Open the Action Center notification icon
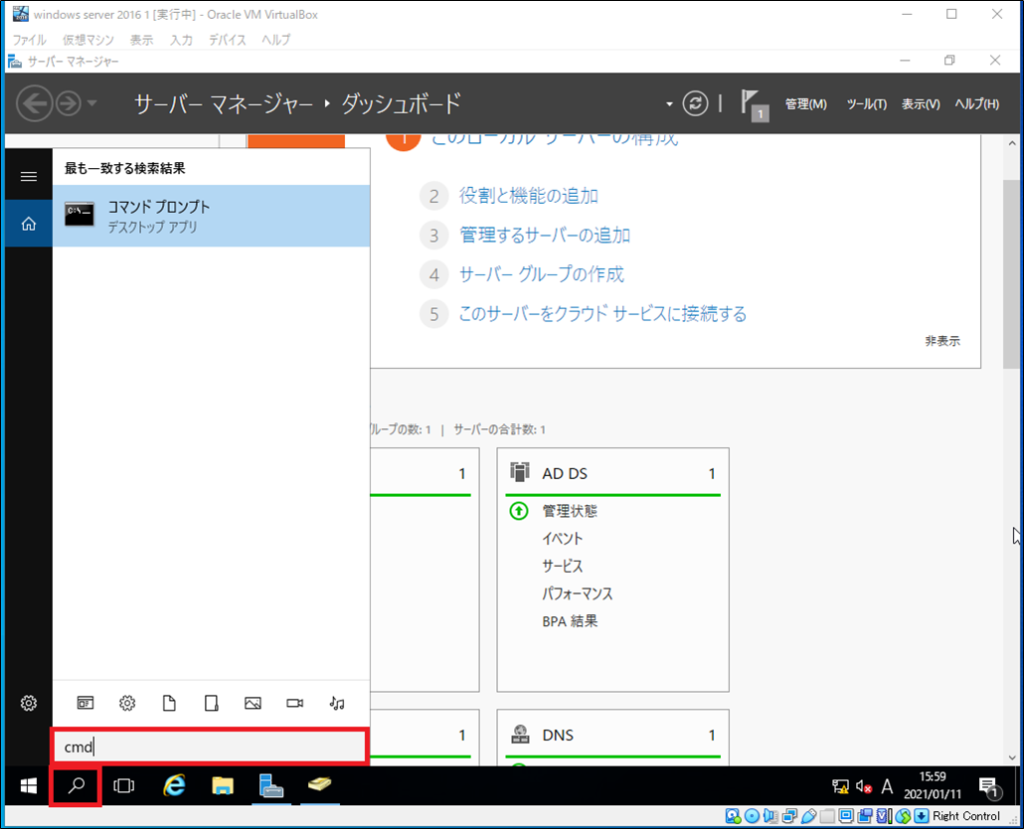The height and width of the screenshot is (829, 1024). [x=989, y=787]
